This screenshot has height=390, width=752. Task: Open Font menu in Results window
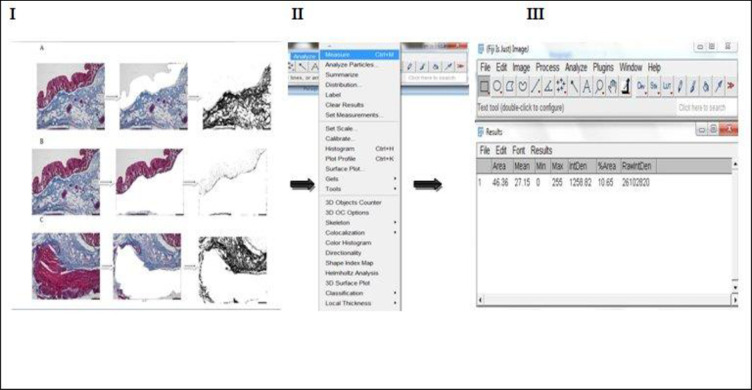click(518, 151)
